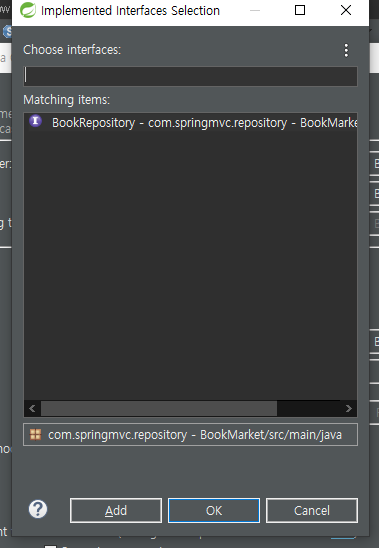The width and height of the screenshot is (379, 548).
Task: Click the package icon beside com.springmvc.repository
Action: pyautogui.click(x=35, y=434)
